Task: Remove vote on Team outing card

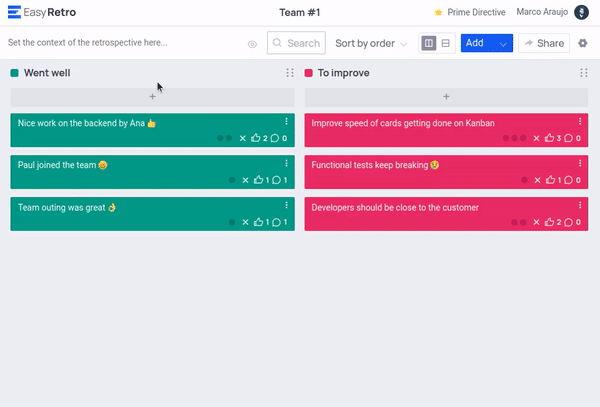Action: 245,223
